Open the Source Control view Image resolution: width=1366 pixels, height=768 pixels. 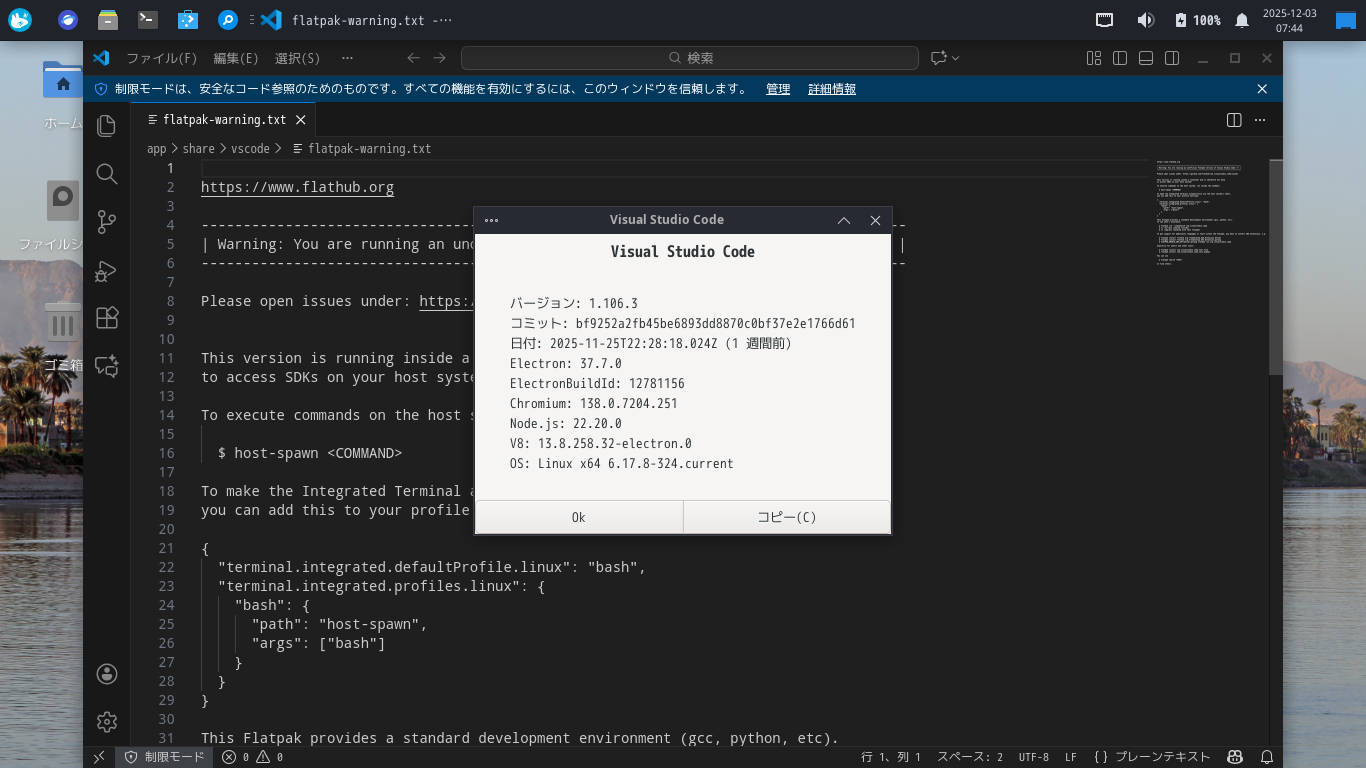pos(107,221)
